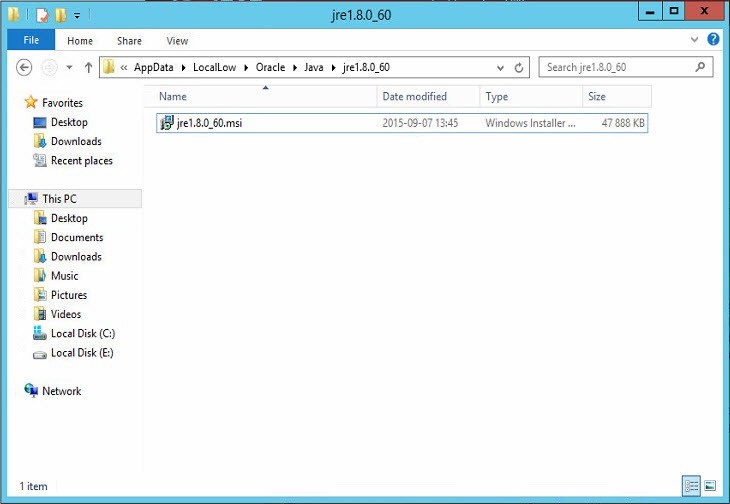Viewport: 730px width, 504px height.
Task: Open Desktop under This PC
Action: pyautogui.click(x=69, y=218)
